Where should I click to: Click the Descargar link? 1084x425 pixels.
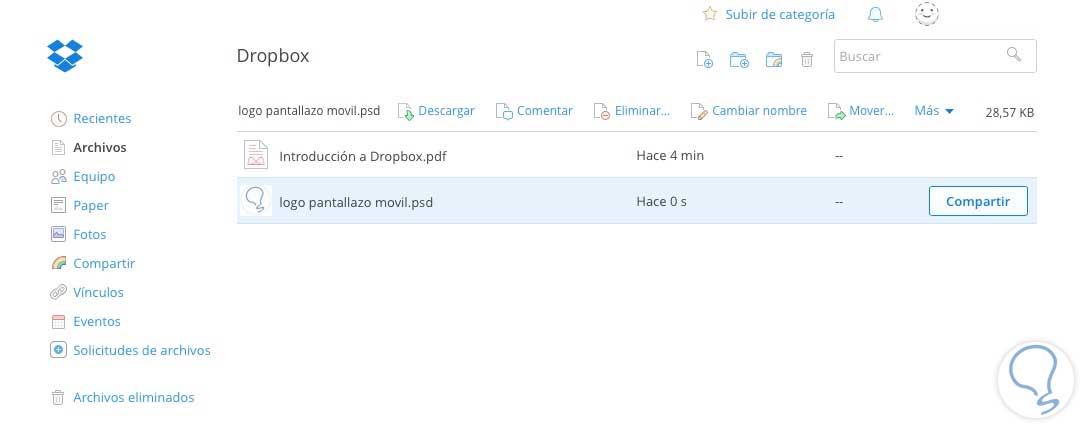click(x=447, y=111)
